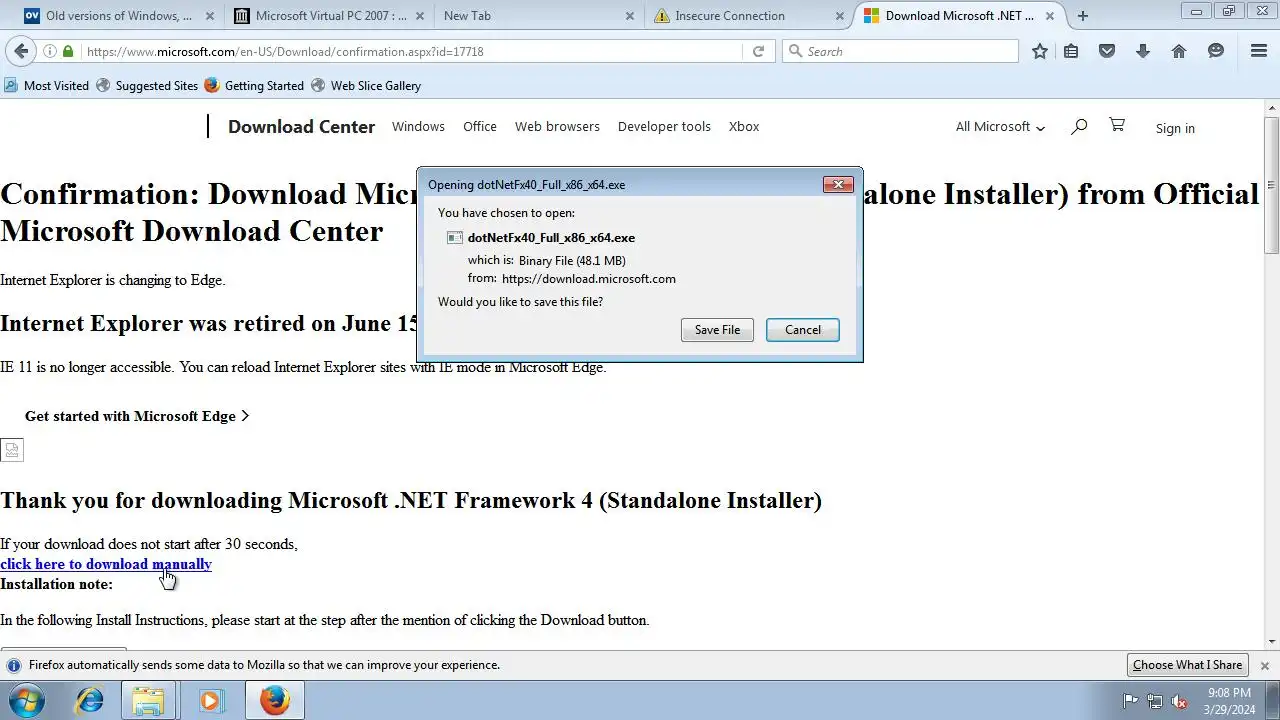
Task: Open Developer tools navigation item
Action: click(x=664, y=126)
